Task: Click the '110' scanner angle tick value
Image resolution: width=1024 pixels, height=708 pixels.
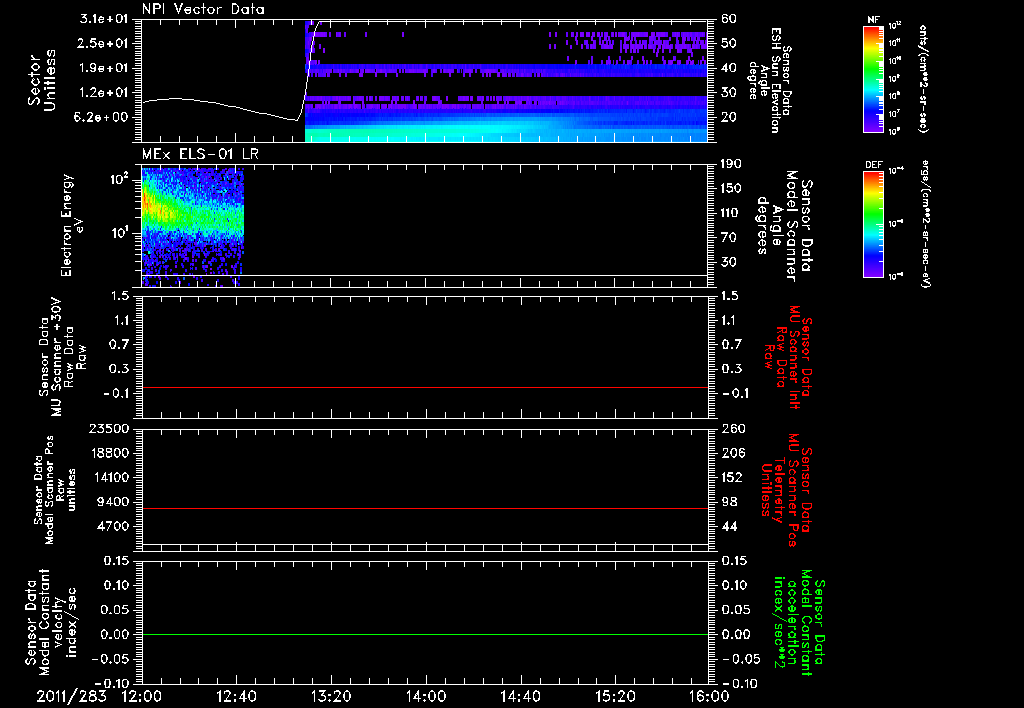Action: click(x=731, y=213)
